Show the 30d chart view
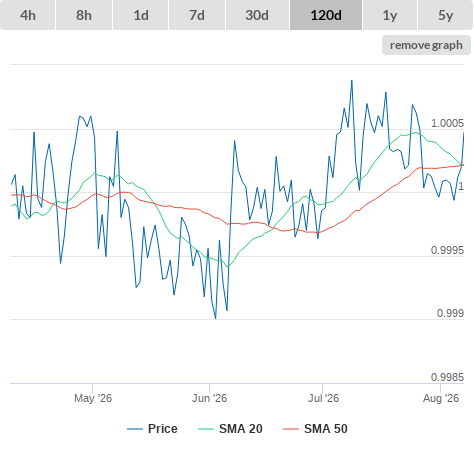The width and height of the screenshot is (474, 455). [x=257, y=15]
